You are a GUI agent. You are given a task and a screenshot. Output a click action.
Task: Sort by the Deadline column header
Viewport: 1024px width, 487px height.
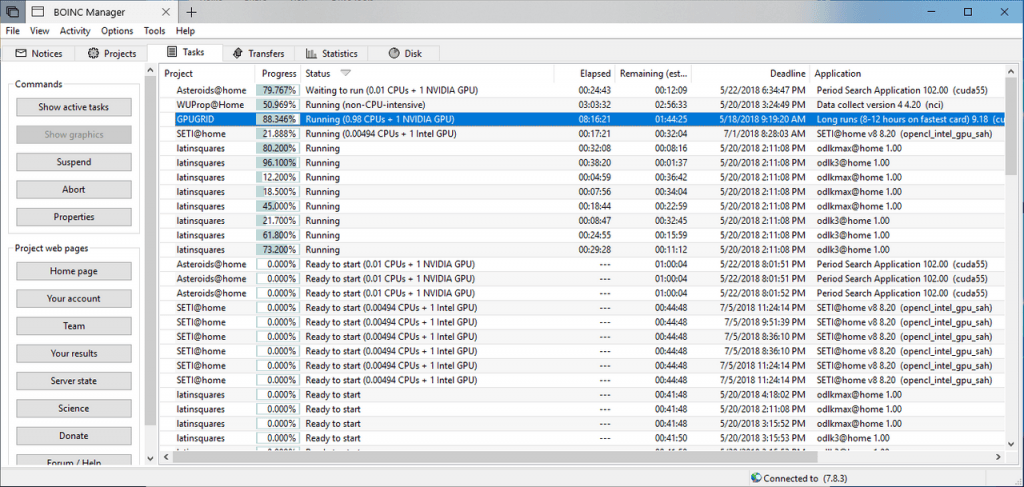click(x=751, y=74)
